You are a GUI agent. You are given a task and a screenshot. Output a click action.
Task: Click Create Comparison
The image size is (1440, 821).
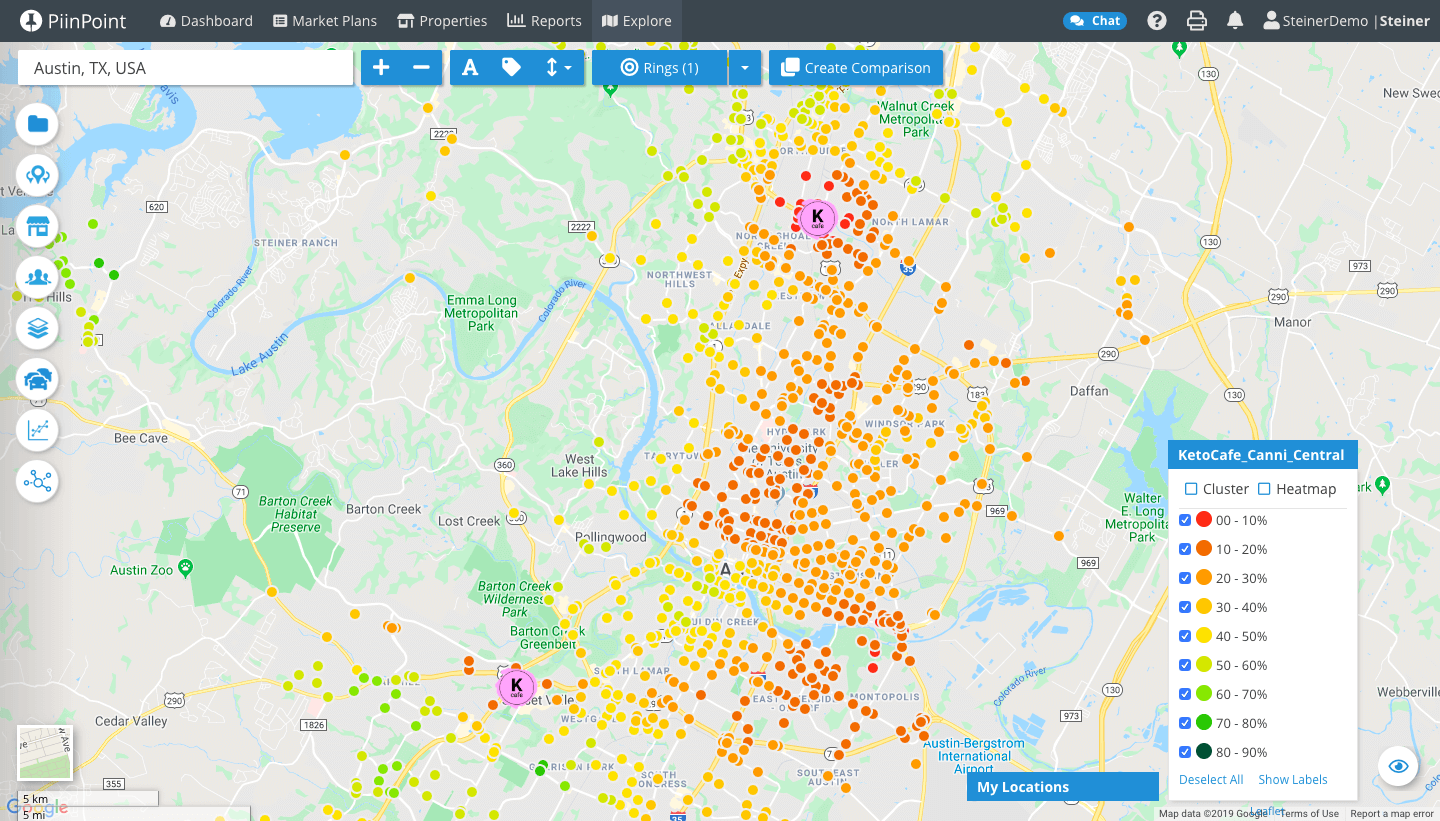coord(856,68)
